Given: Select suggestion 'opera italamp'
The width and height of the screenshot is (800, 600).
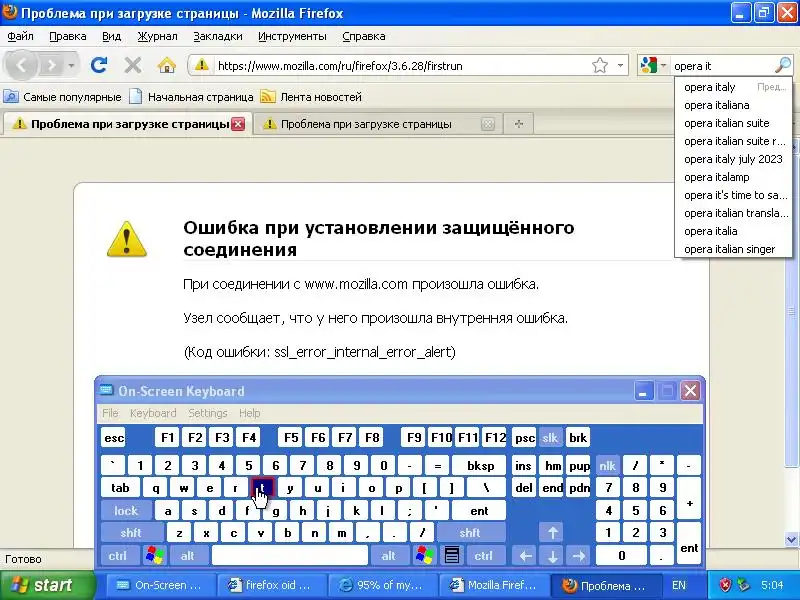Looking at the screenshot, I should pos(733,177).
